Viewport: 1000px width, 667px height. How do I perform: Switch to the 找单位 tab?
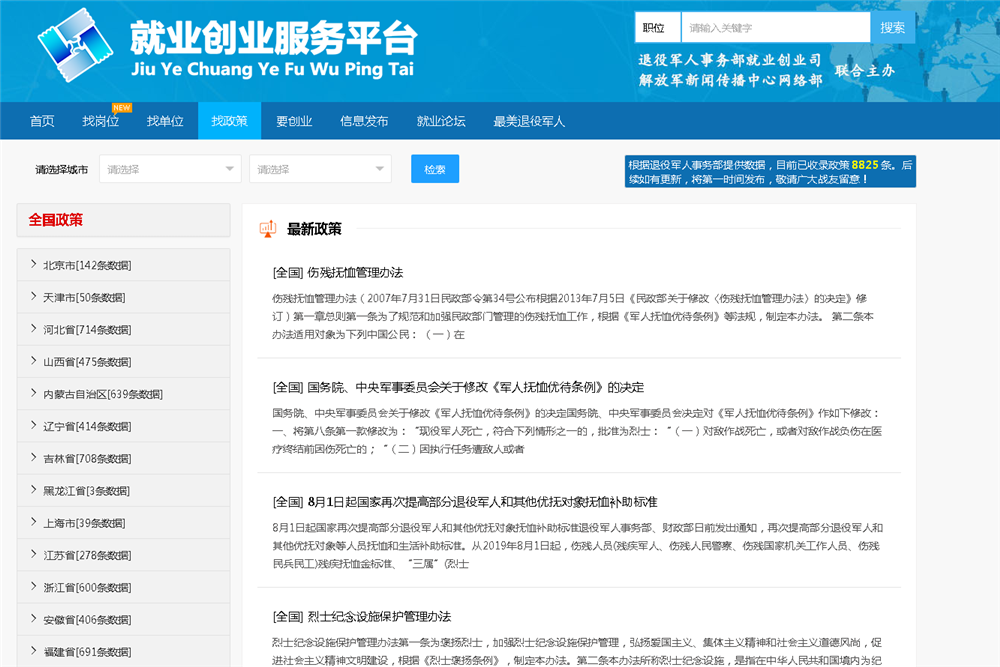[165, 121]
